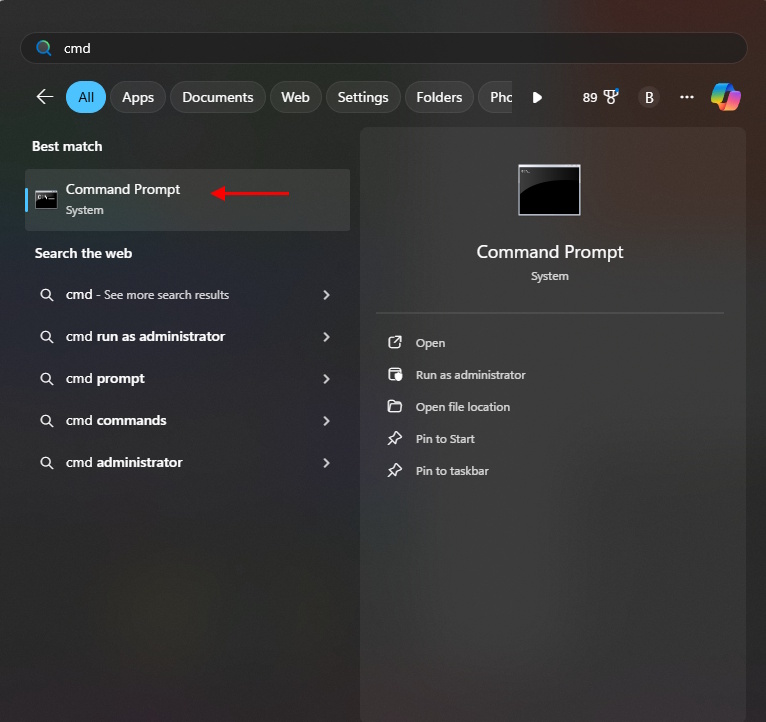Click search icon beside 'cmd commands' suggestion
The image size is (766, 722).
point(47,421)
